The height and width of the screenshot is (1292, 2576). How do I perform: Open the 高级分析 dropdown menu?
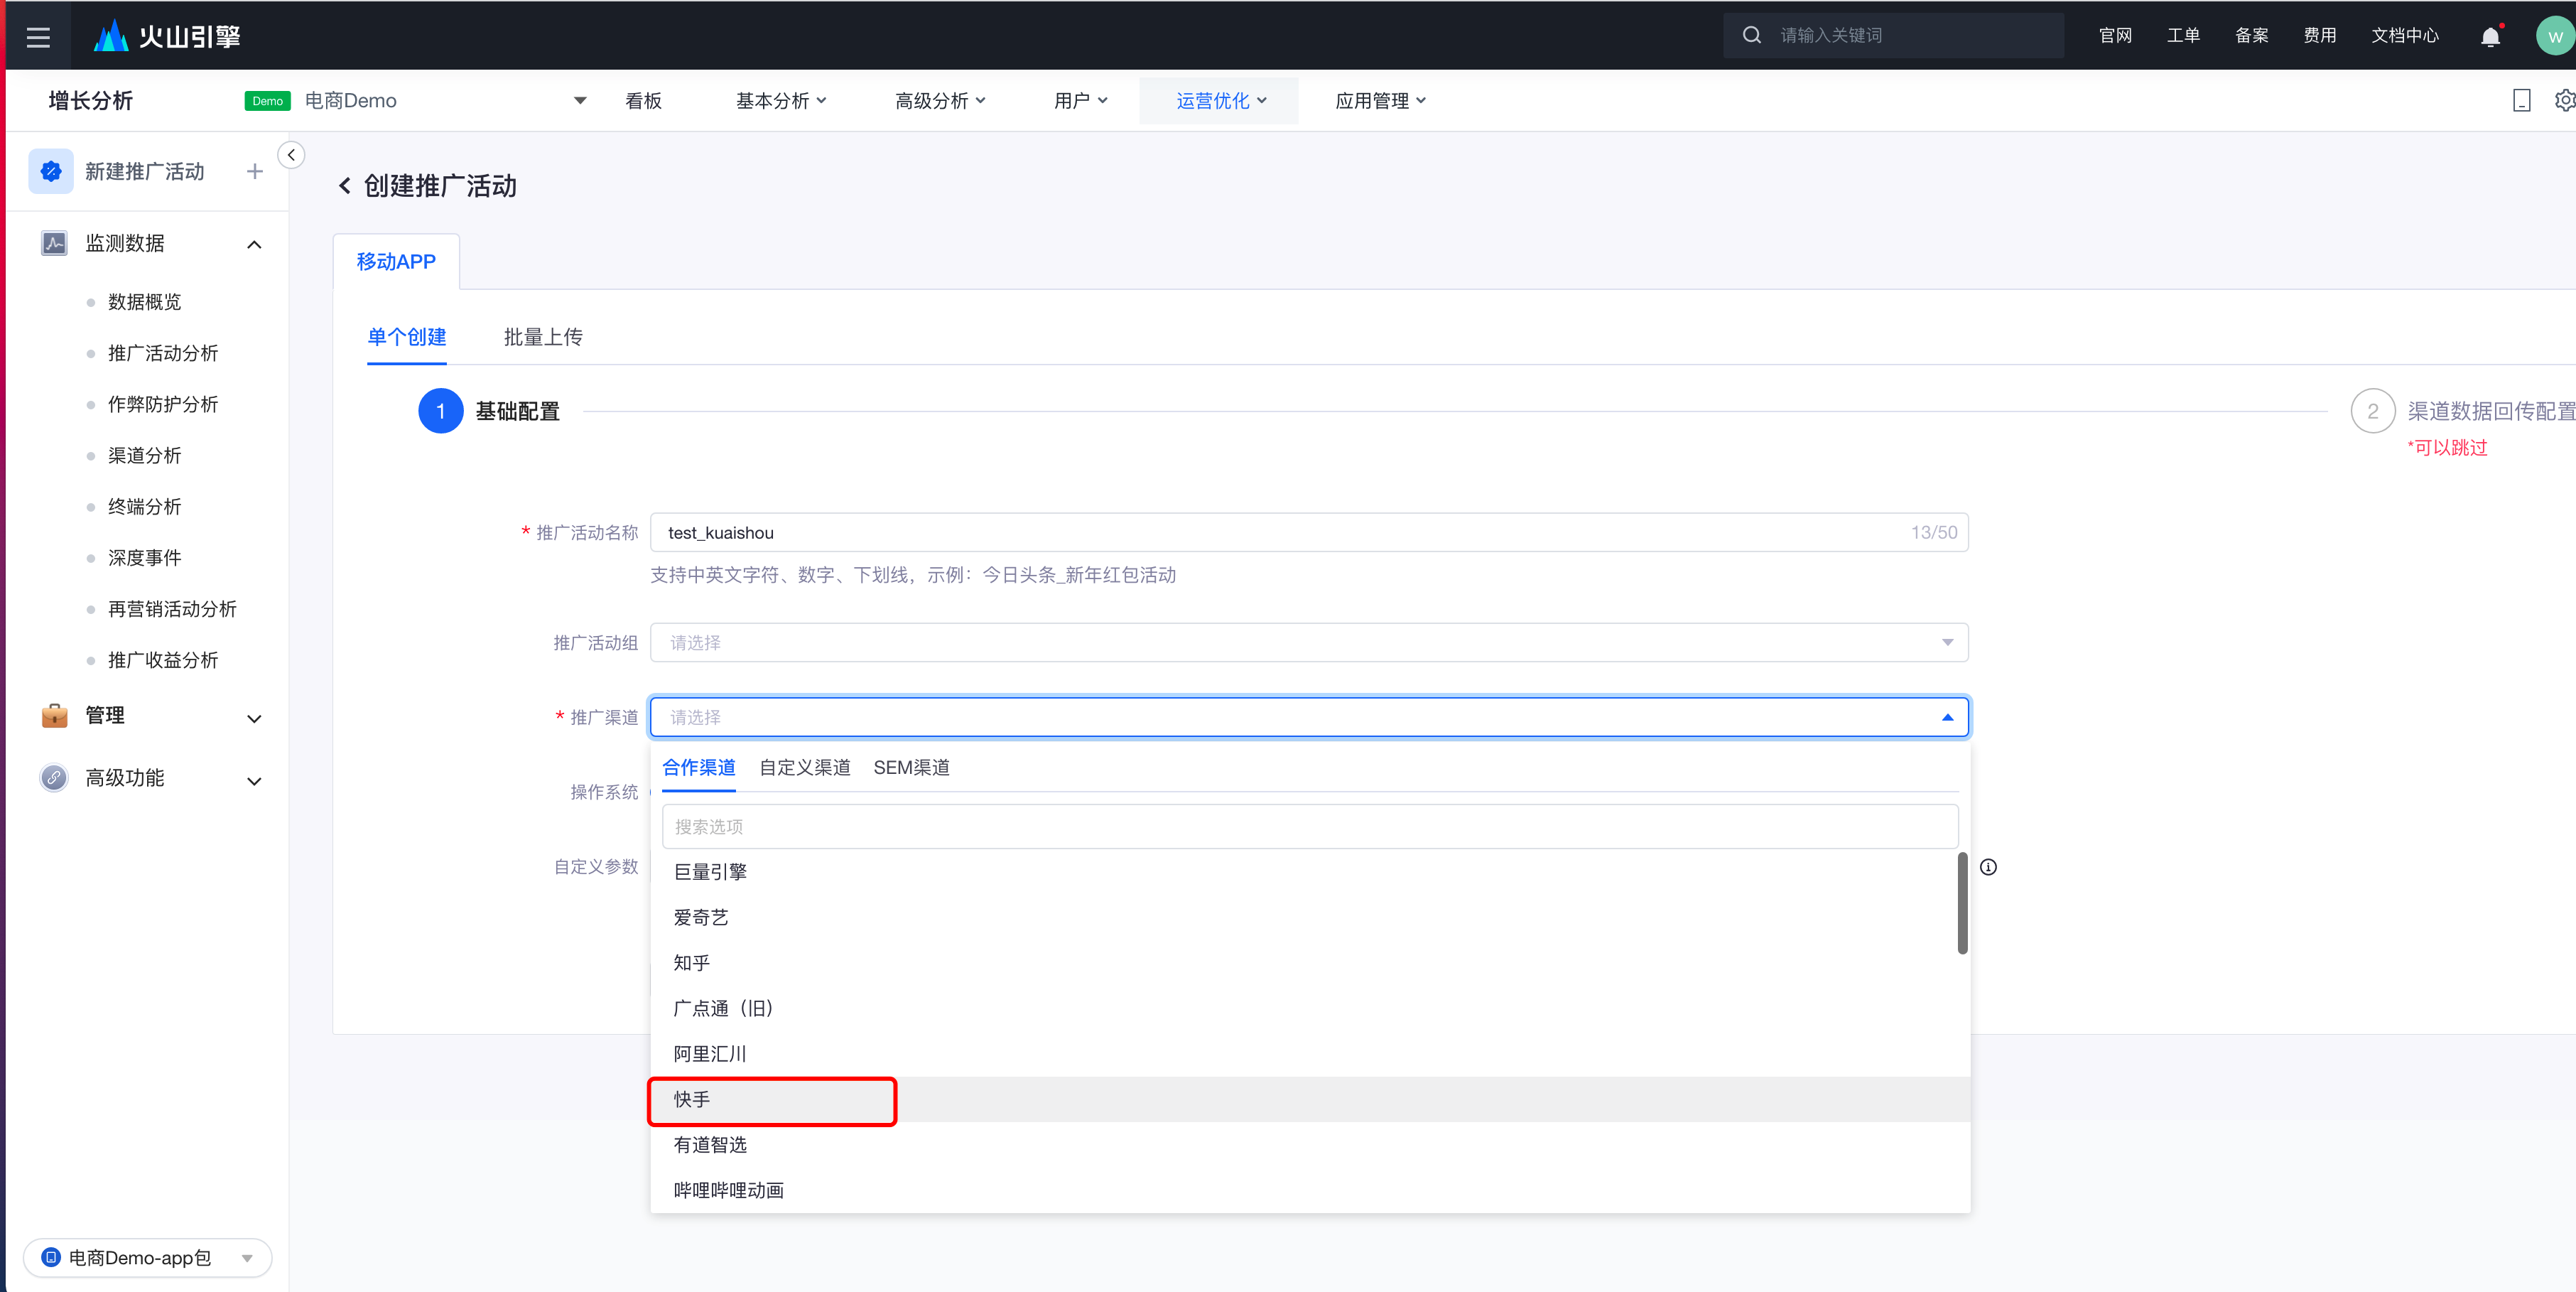(940, 100)
